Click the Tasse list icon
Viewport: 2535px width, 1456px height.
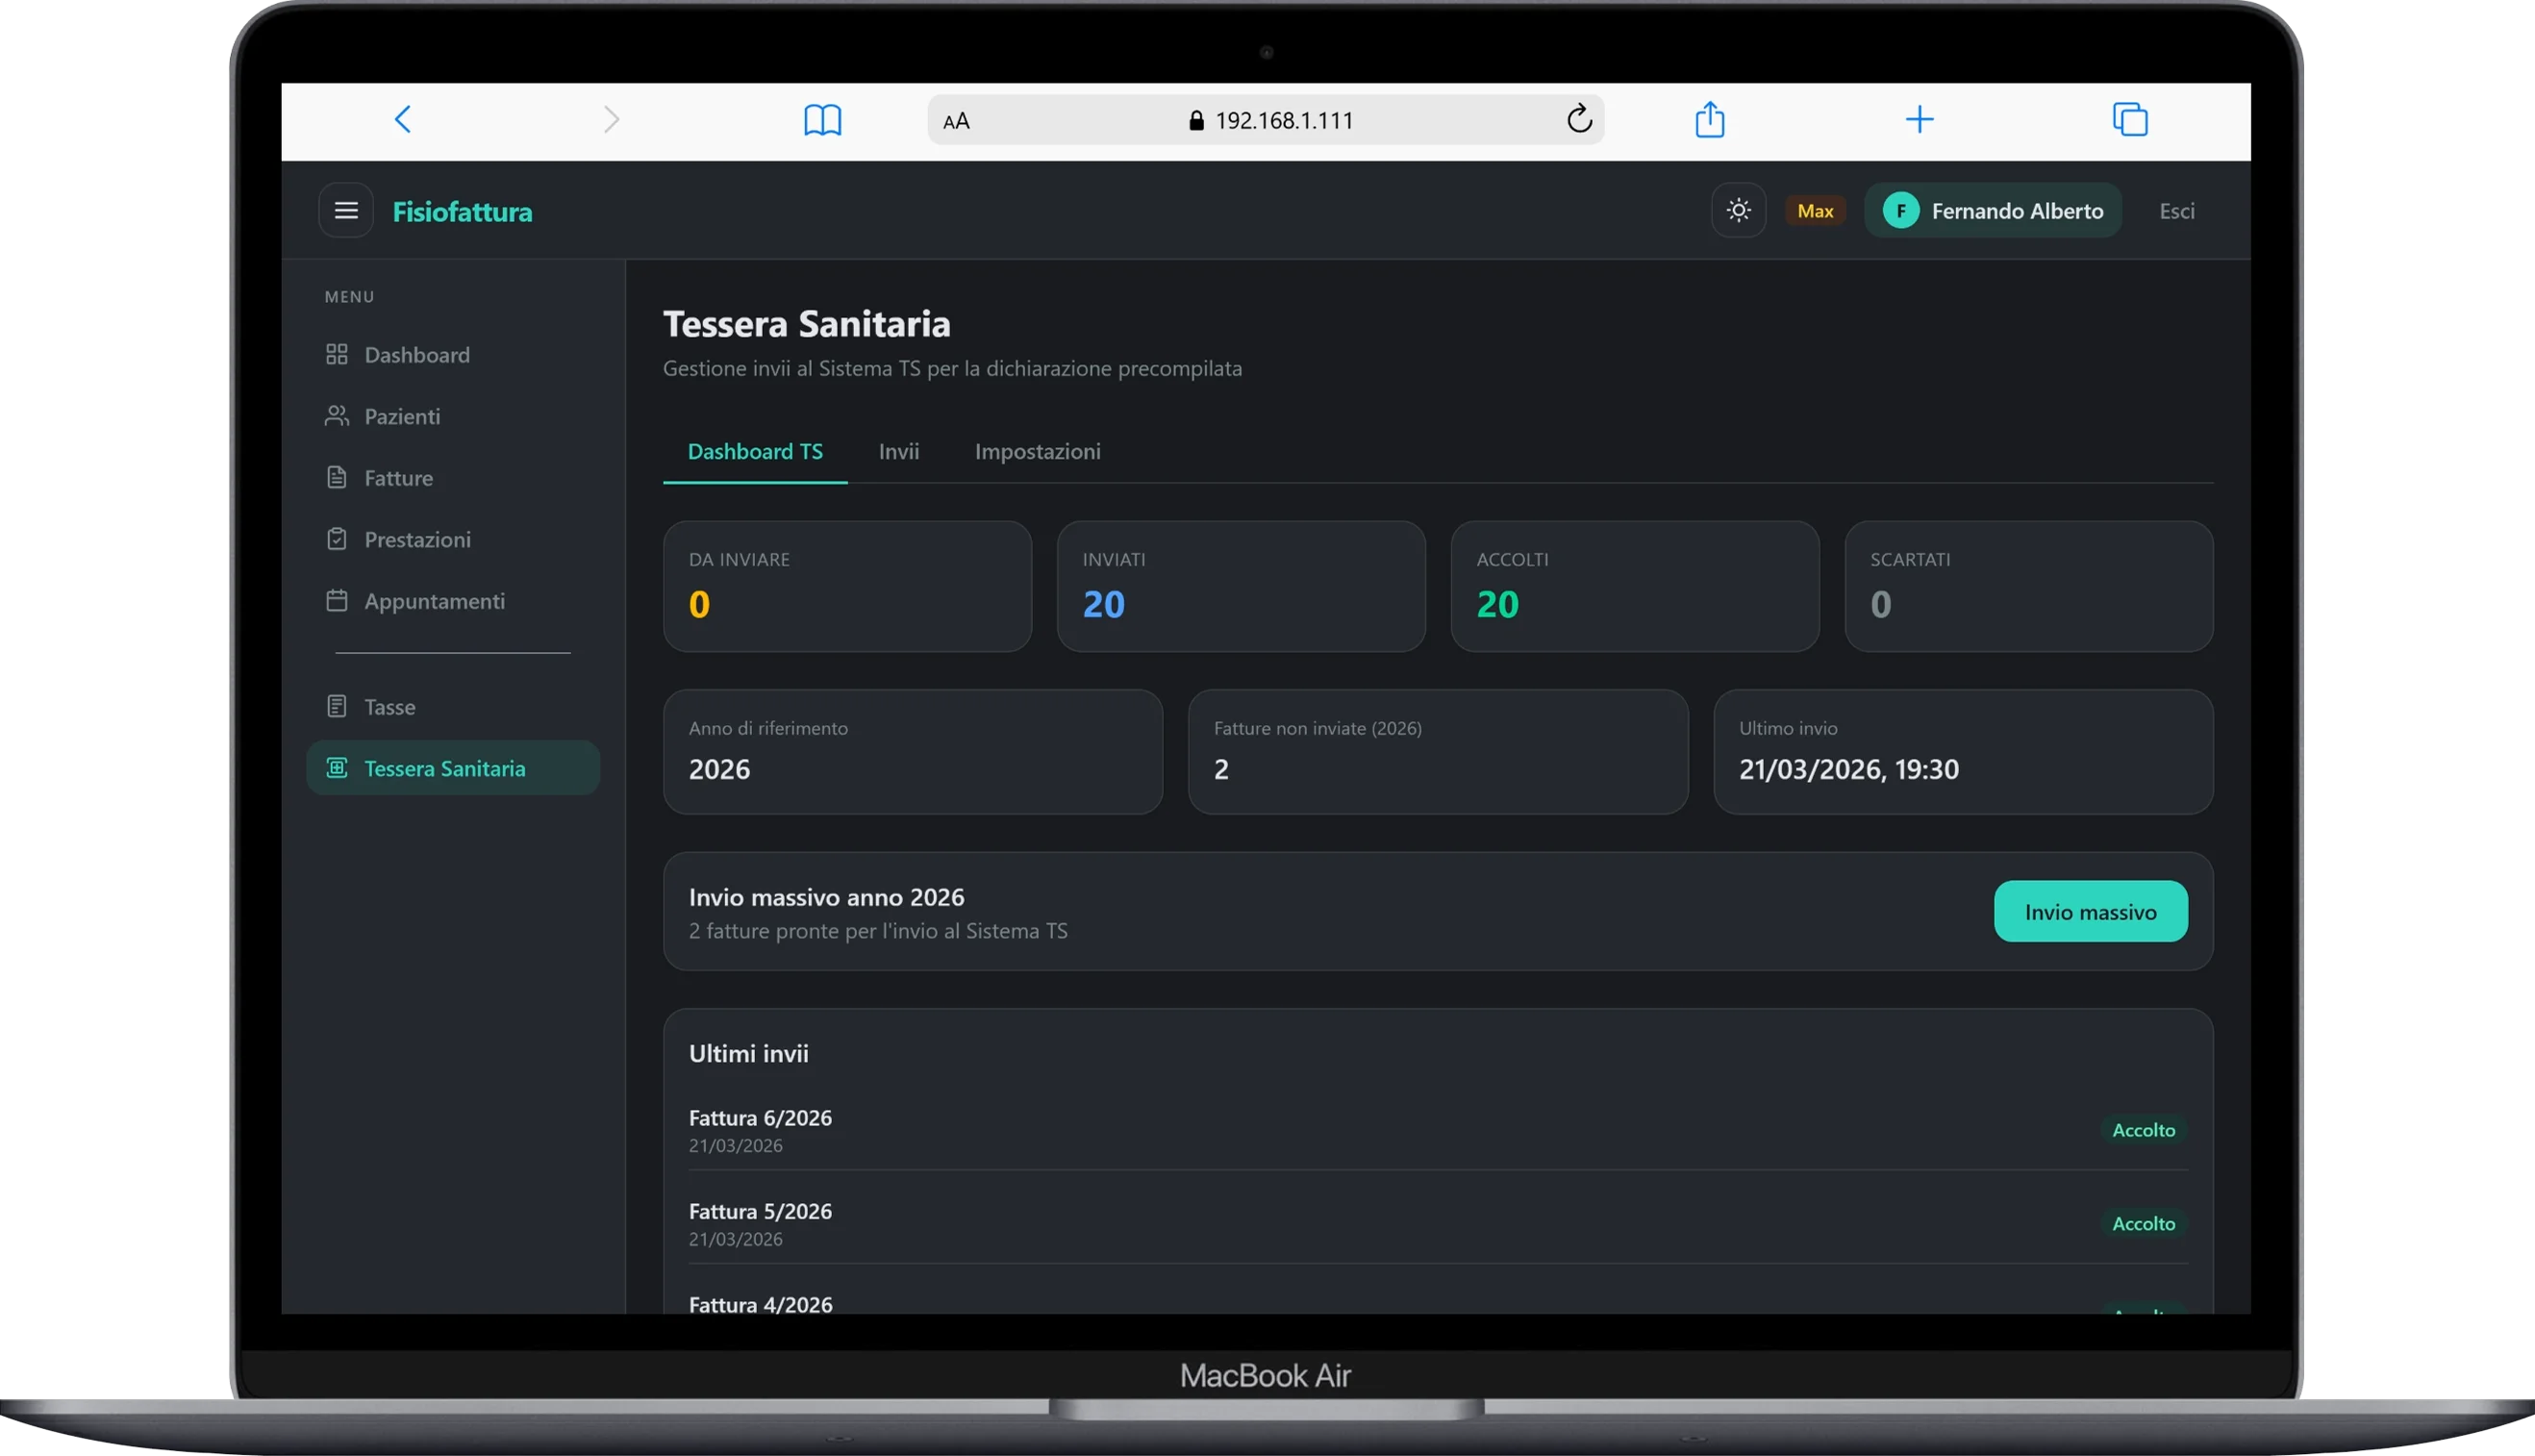(x=337, y=705)
